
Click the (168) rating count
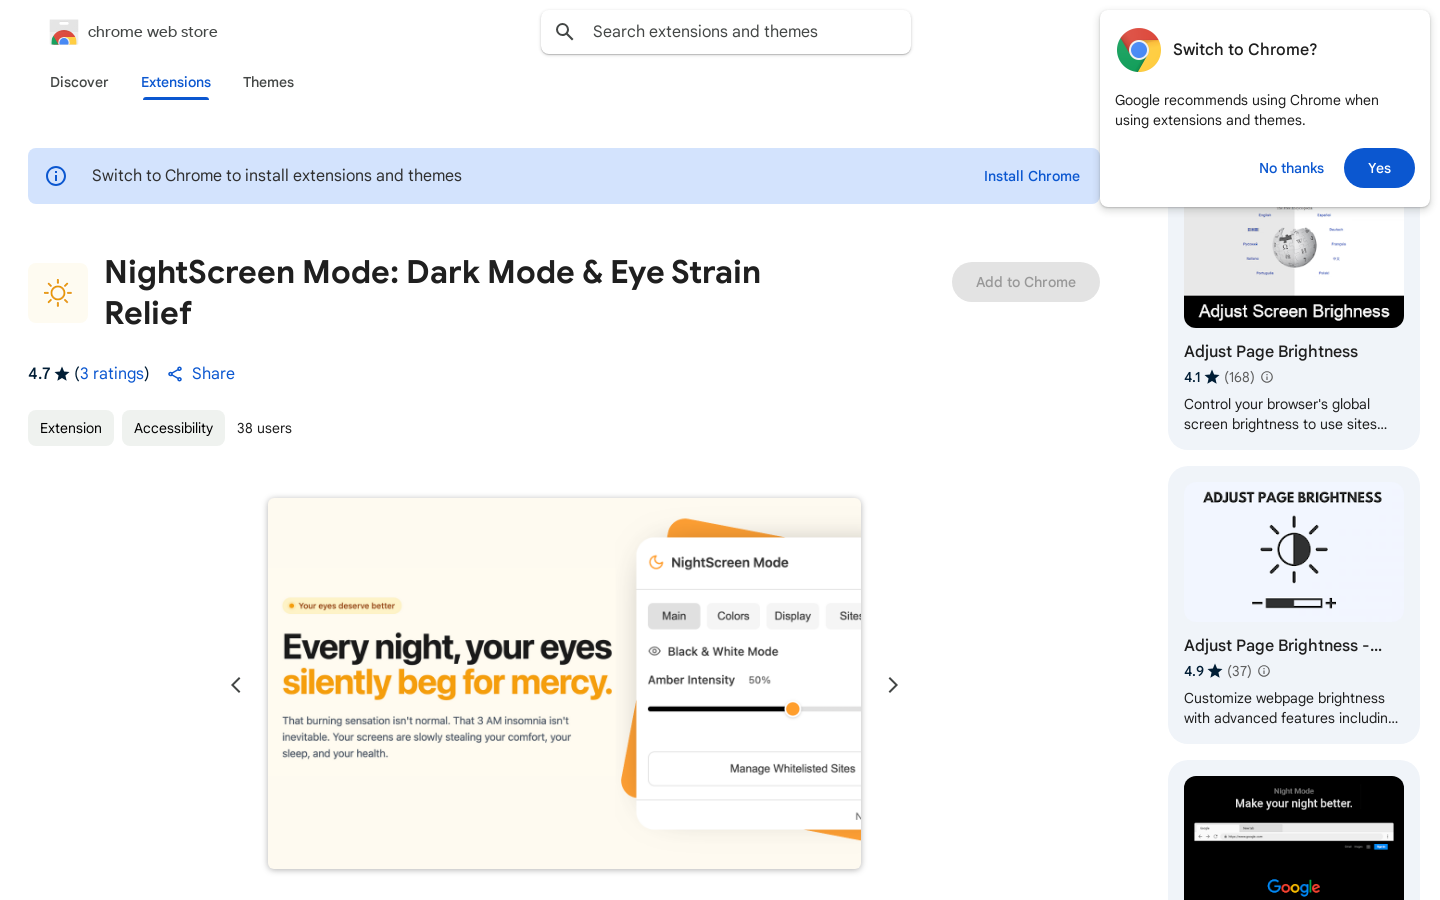1239,377
